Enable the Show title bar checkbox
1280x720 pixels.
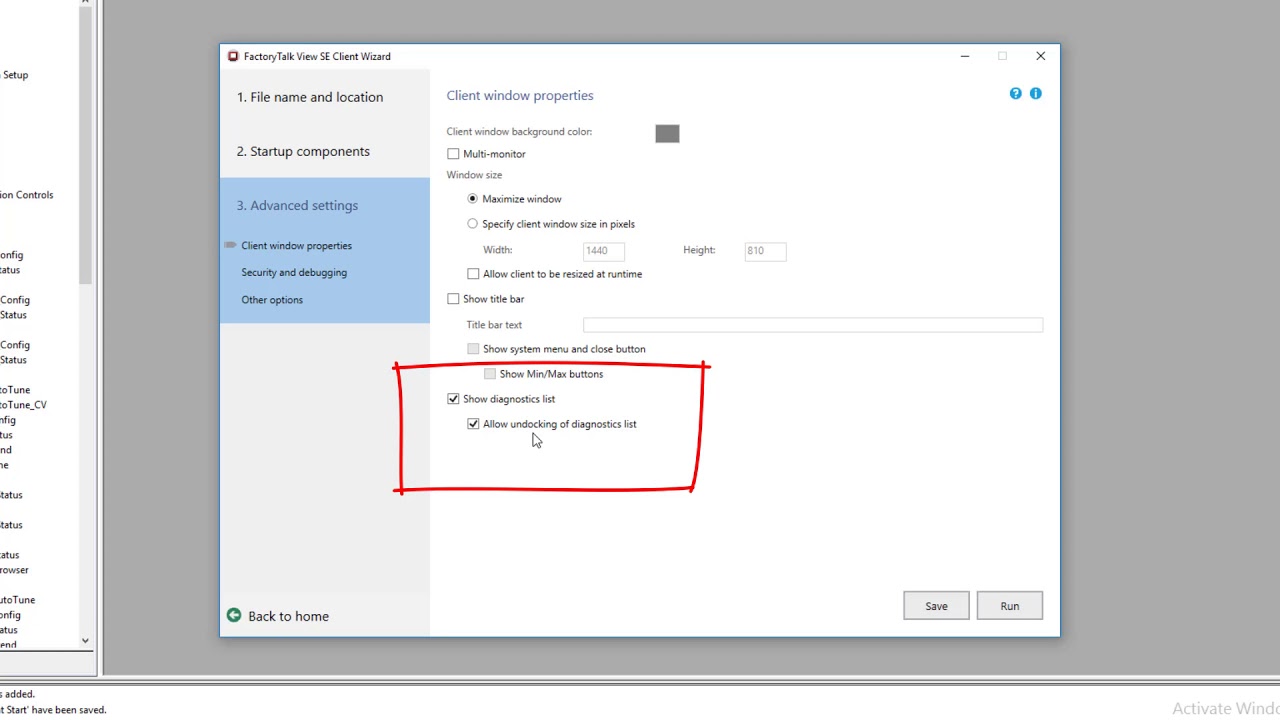pyautogui.click(x=453, y=299)
